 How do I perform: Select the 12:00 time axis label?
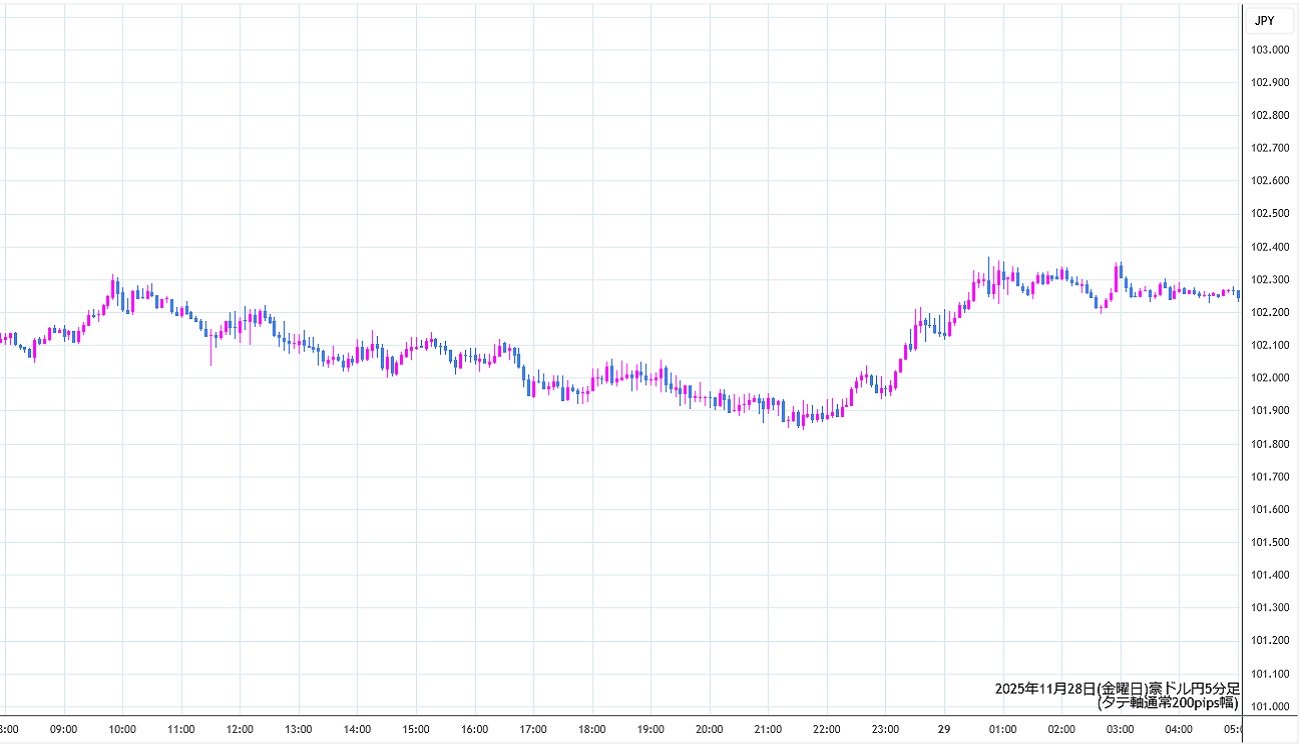pos(240,729)
